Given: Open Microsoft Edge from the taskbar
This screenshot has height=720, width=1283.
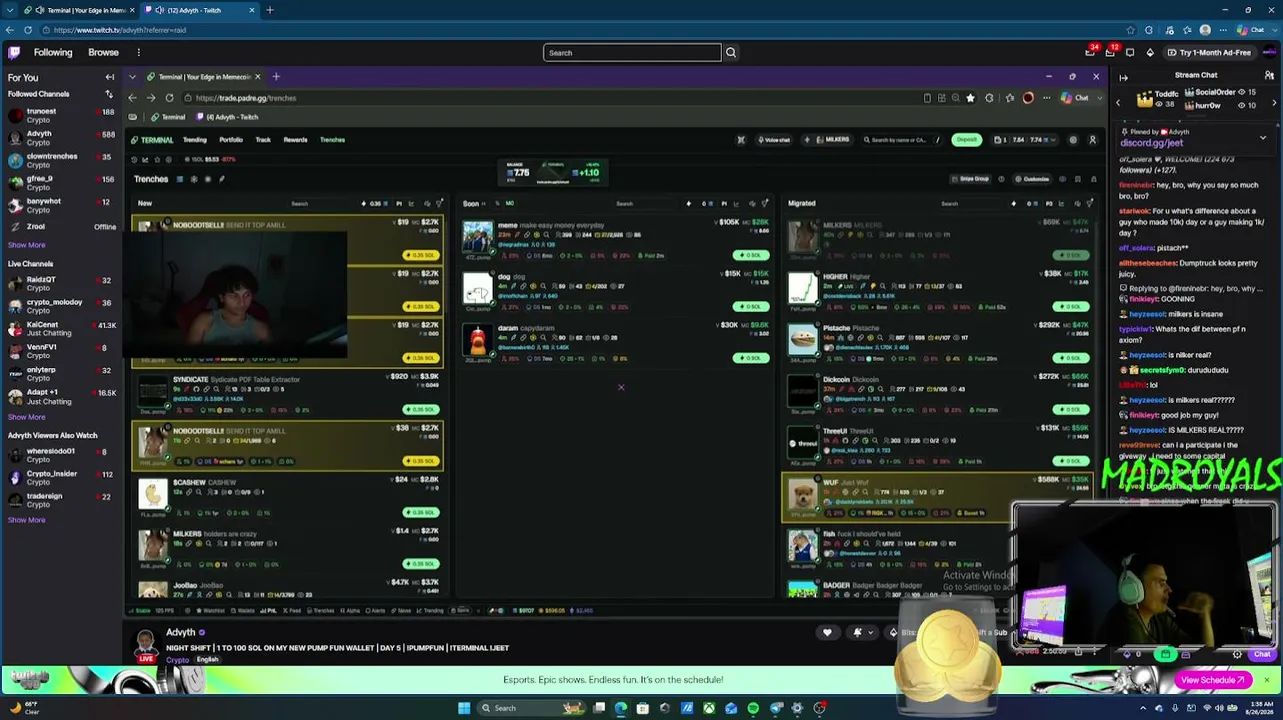Looking at the screenshot, I should [621, 708].
